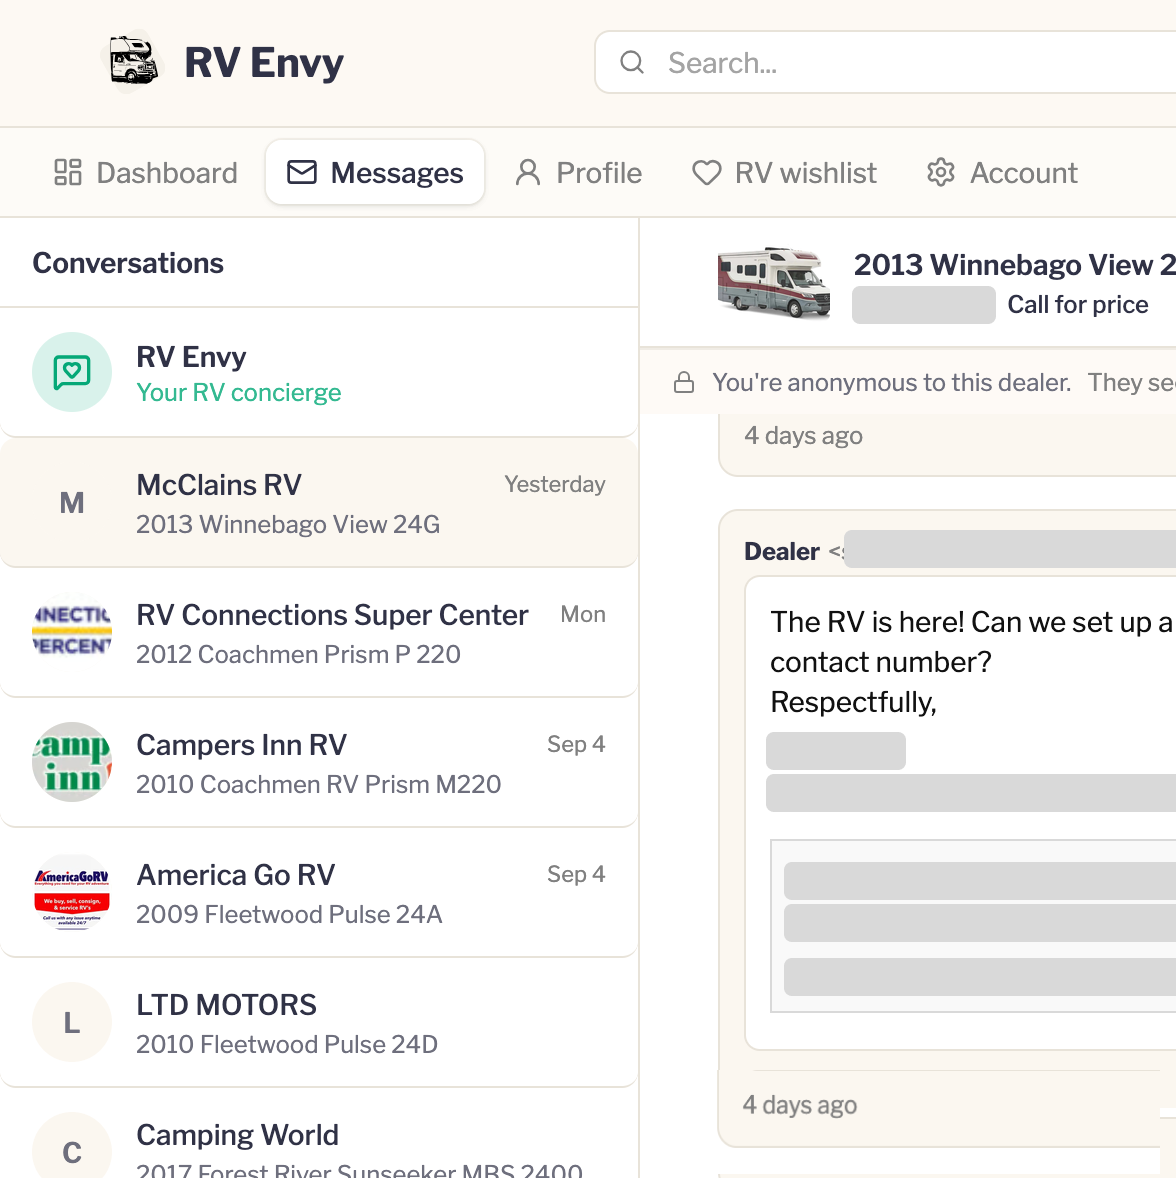The height and width of the screenshot is (1178, 1176).
Task: Open the LTD MOTORS conversation
Action: (x=319, y=1022)
